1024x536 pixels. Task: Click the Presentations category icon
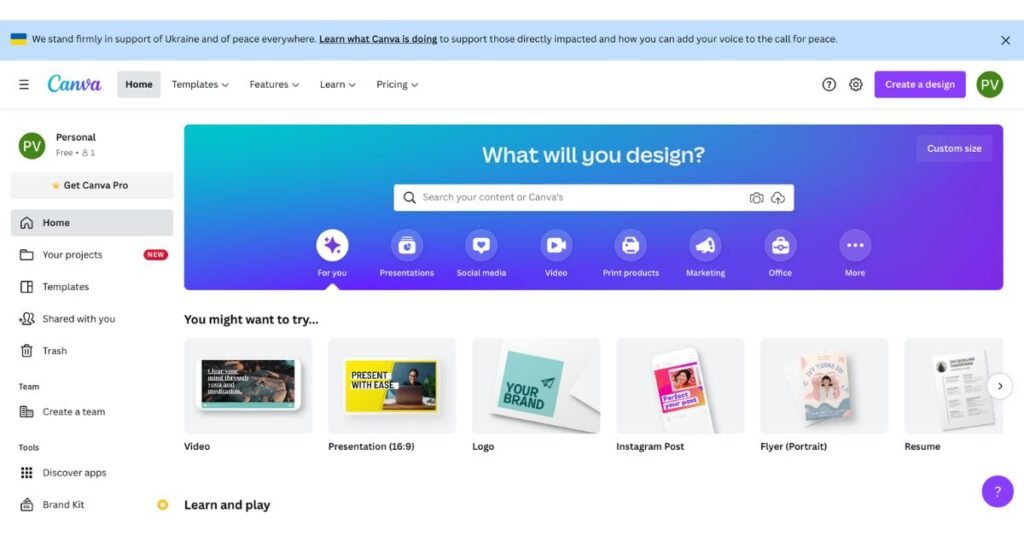coord(407,245)
